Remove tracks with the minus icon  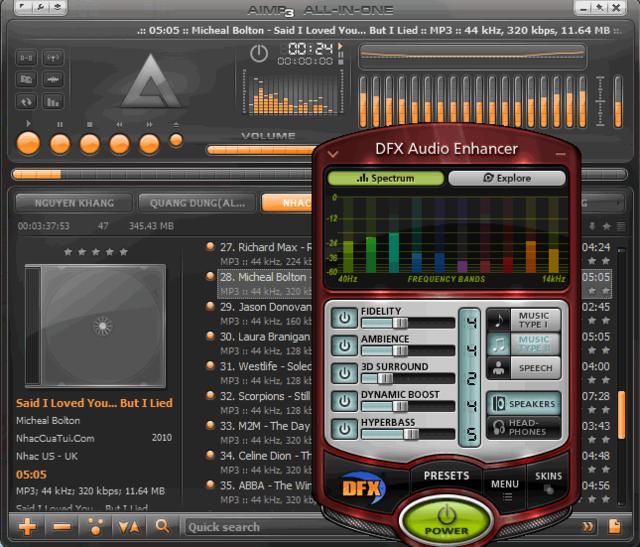pos(61,527)
